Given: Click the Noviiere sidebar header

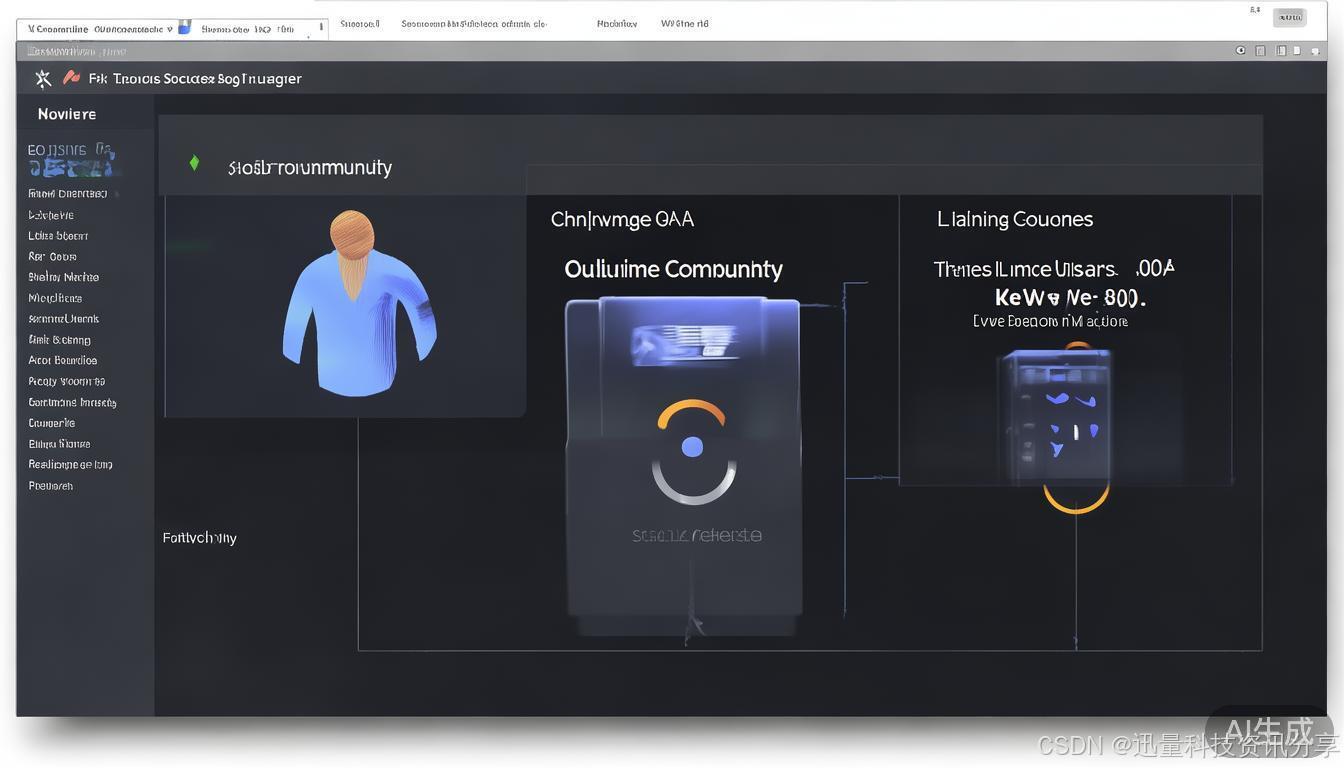Looking at the screenshot, I should [x=67, y=114].
